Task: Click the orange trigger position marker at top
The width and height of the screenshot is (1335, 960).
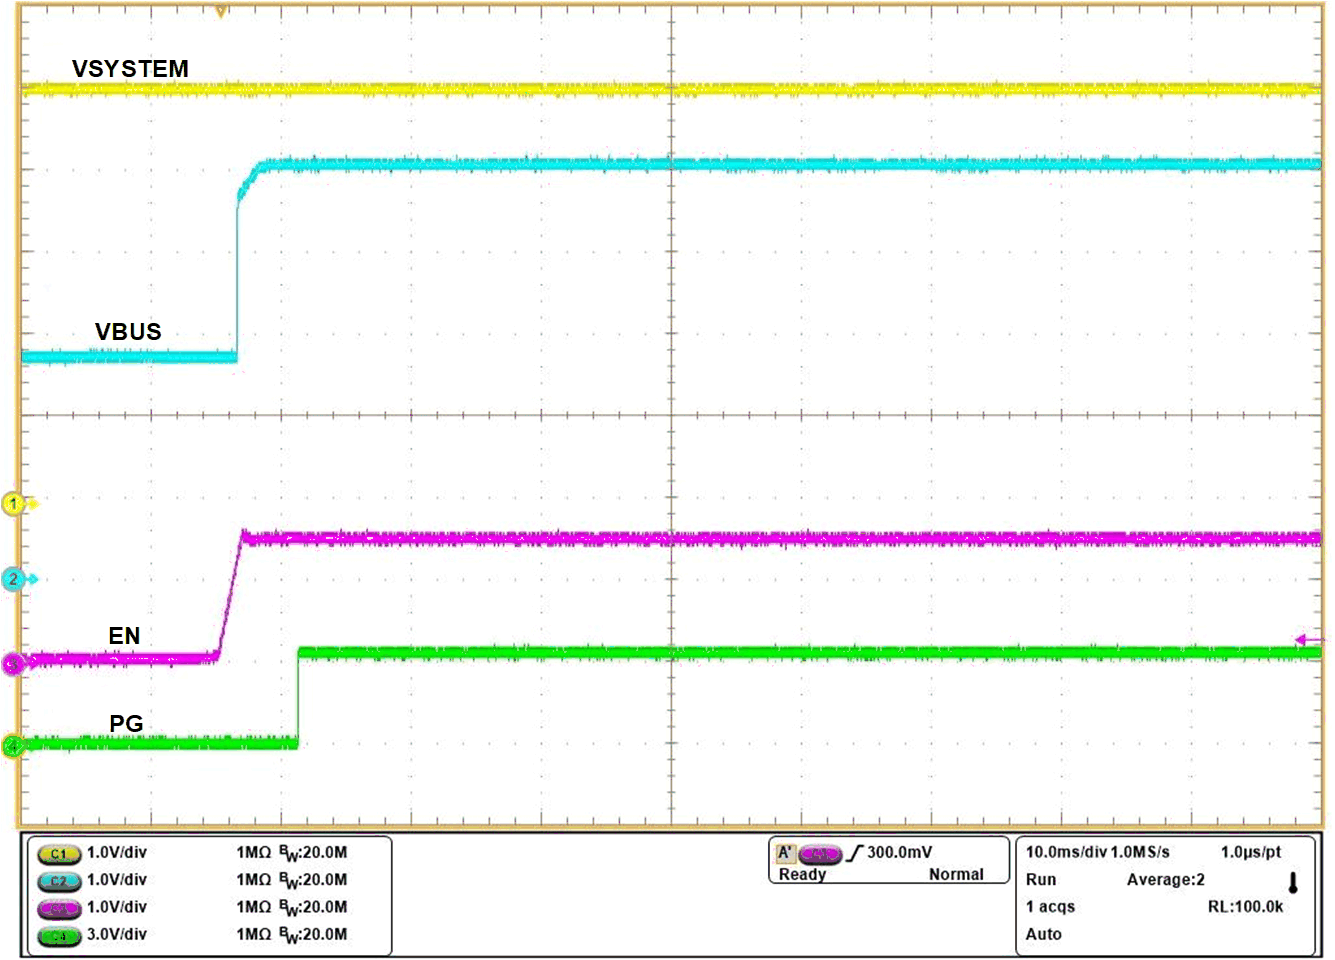Action: [221, 11]
